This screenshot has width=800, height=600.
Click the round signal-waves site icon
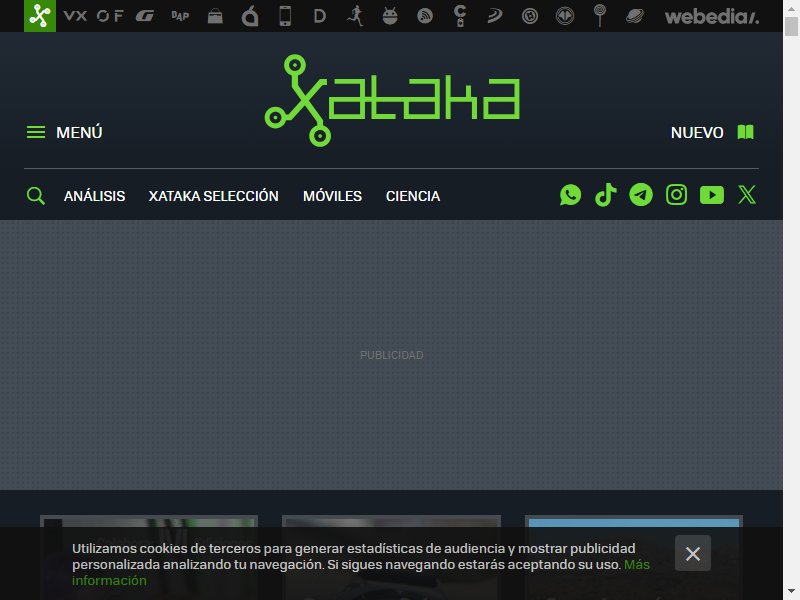(425, 16)
